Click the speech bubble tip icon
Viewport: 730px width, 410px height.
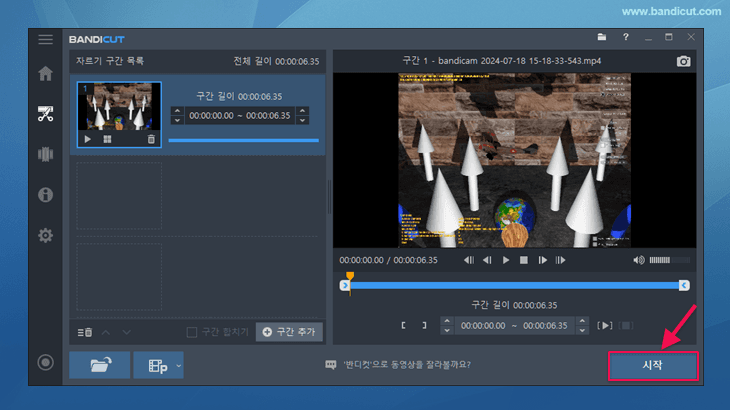coord(331,365)
